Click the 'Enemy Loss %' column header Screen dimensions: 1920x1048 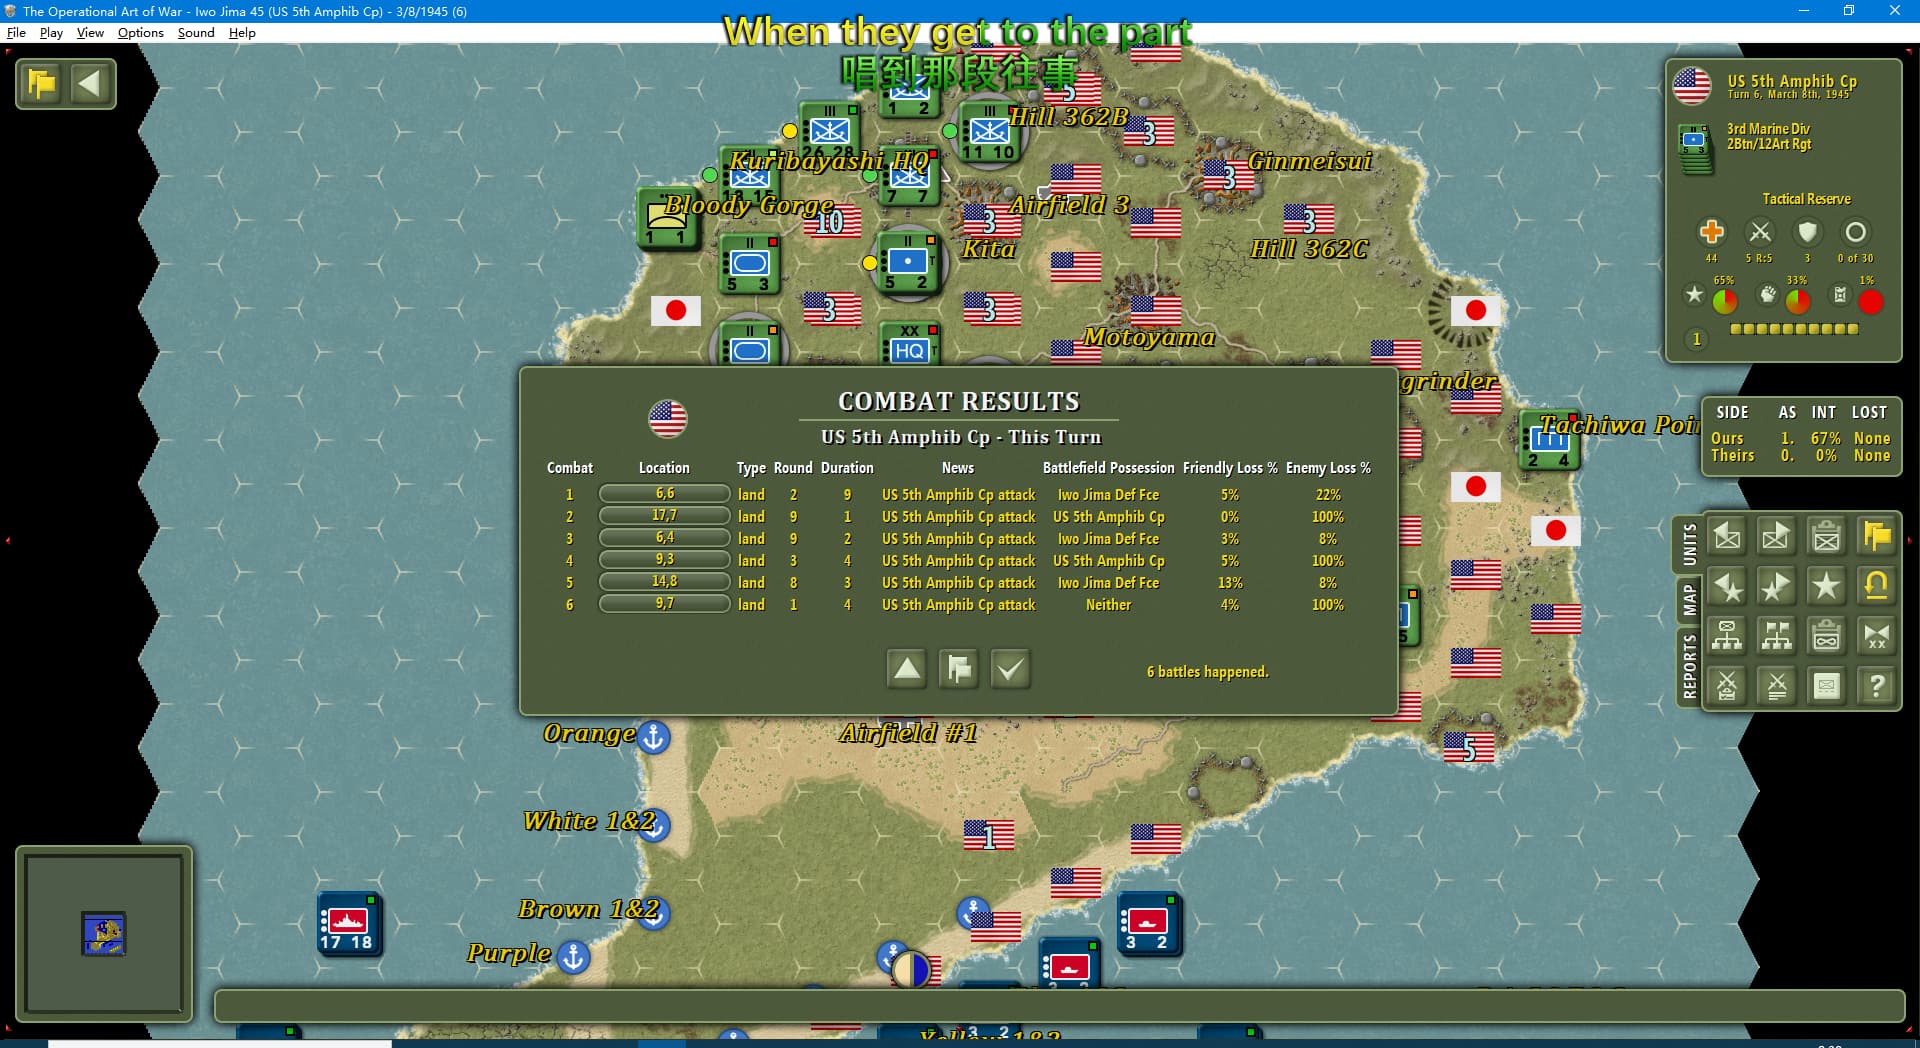point(1328,468)
